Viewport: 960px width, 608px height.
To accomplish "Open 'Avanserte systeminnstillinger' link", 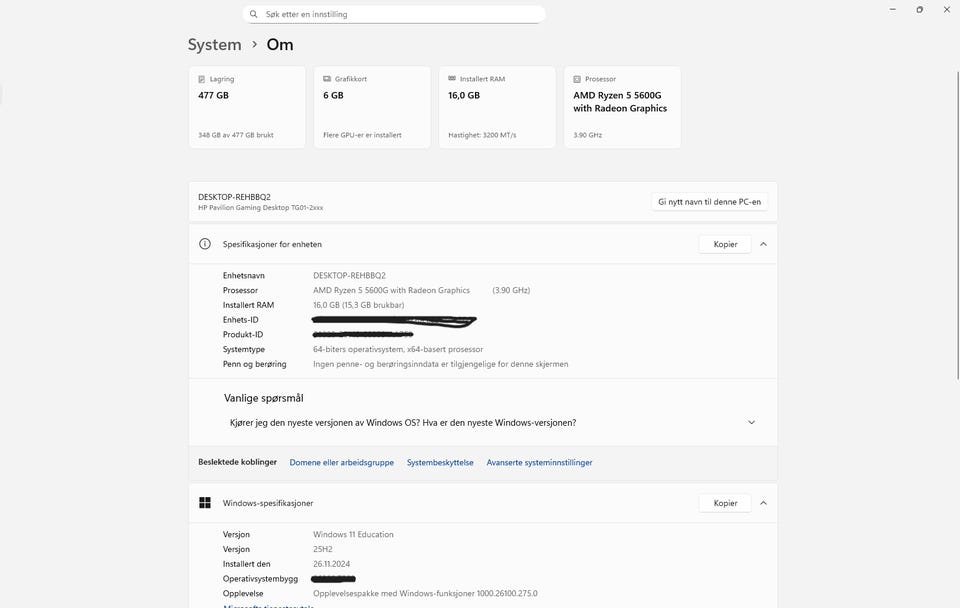I will click(539, 463).
